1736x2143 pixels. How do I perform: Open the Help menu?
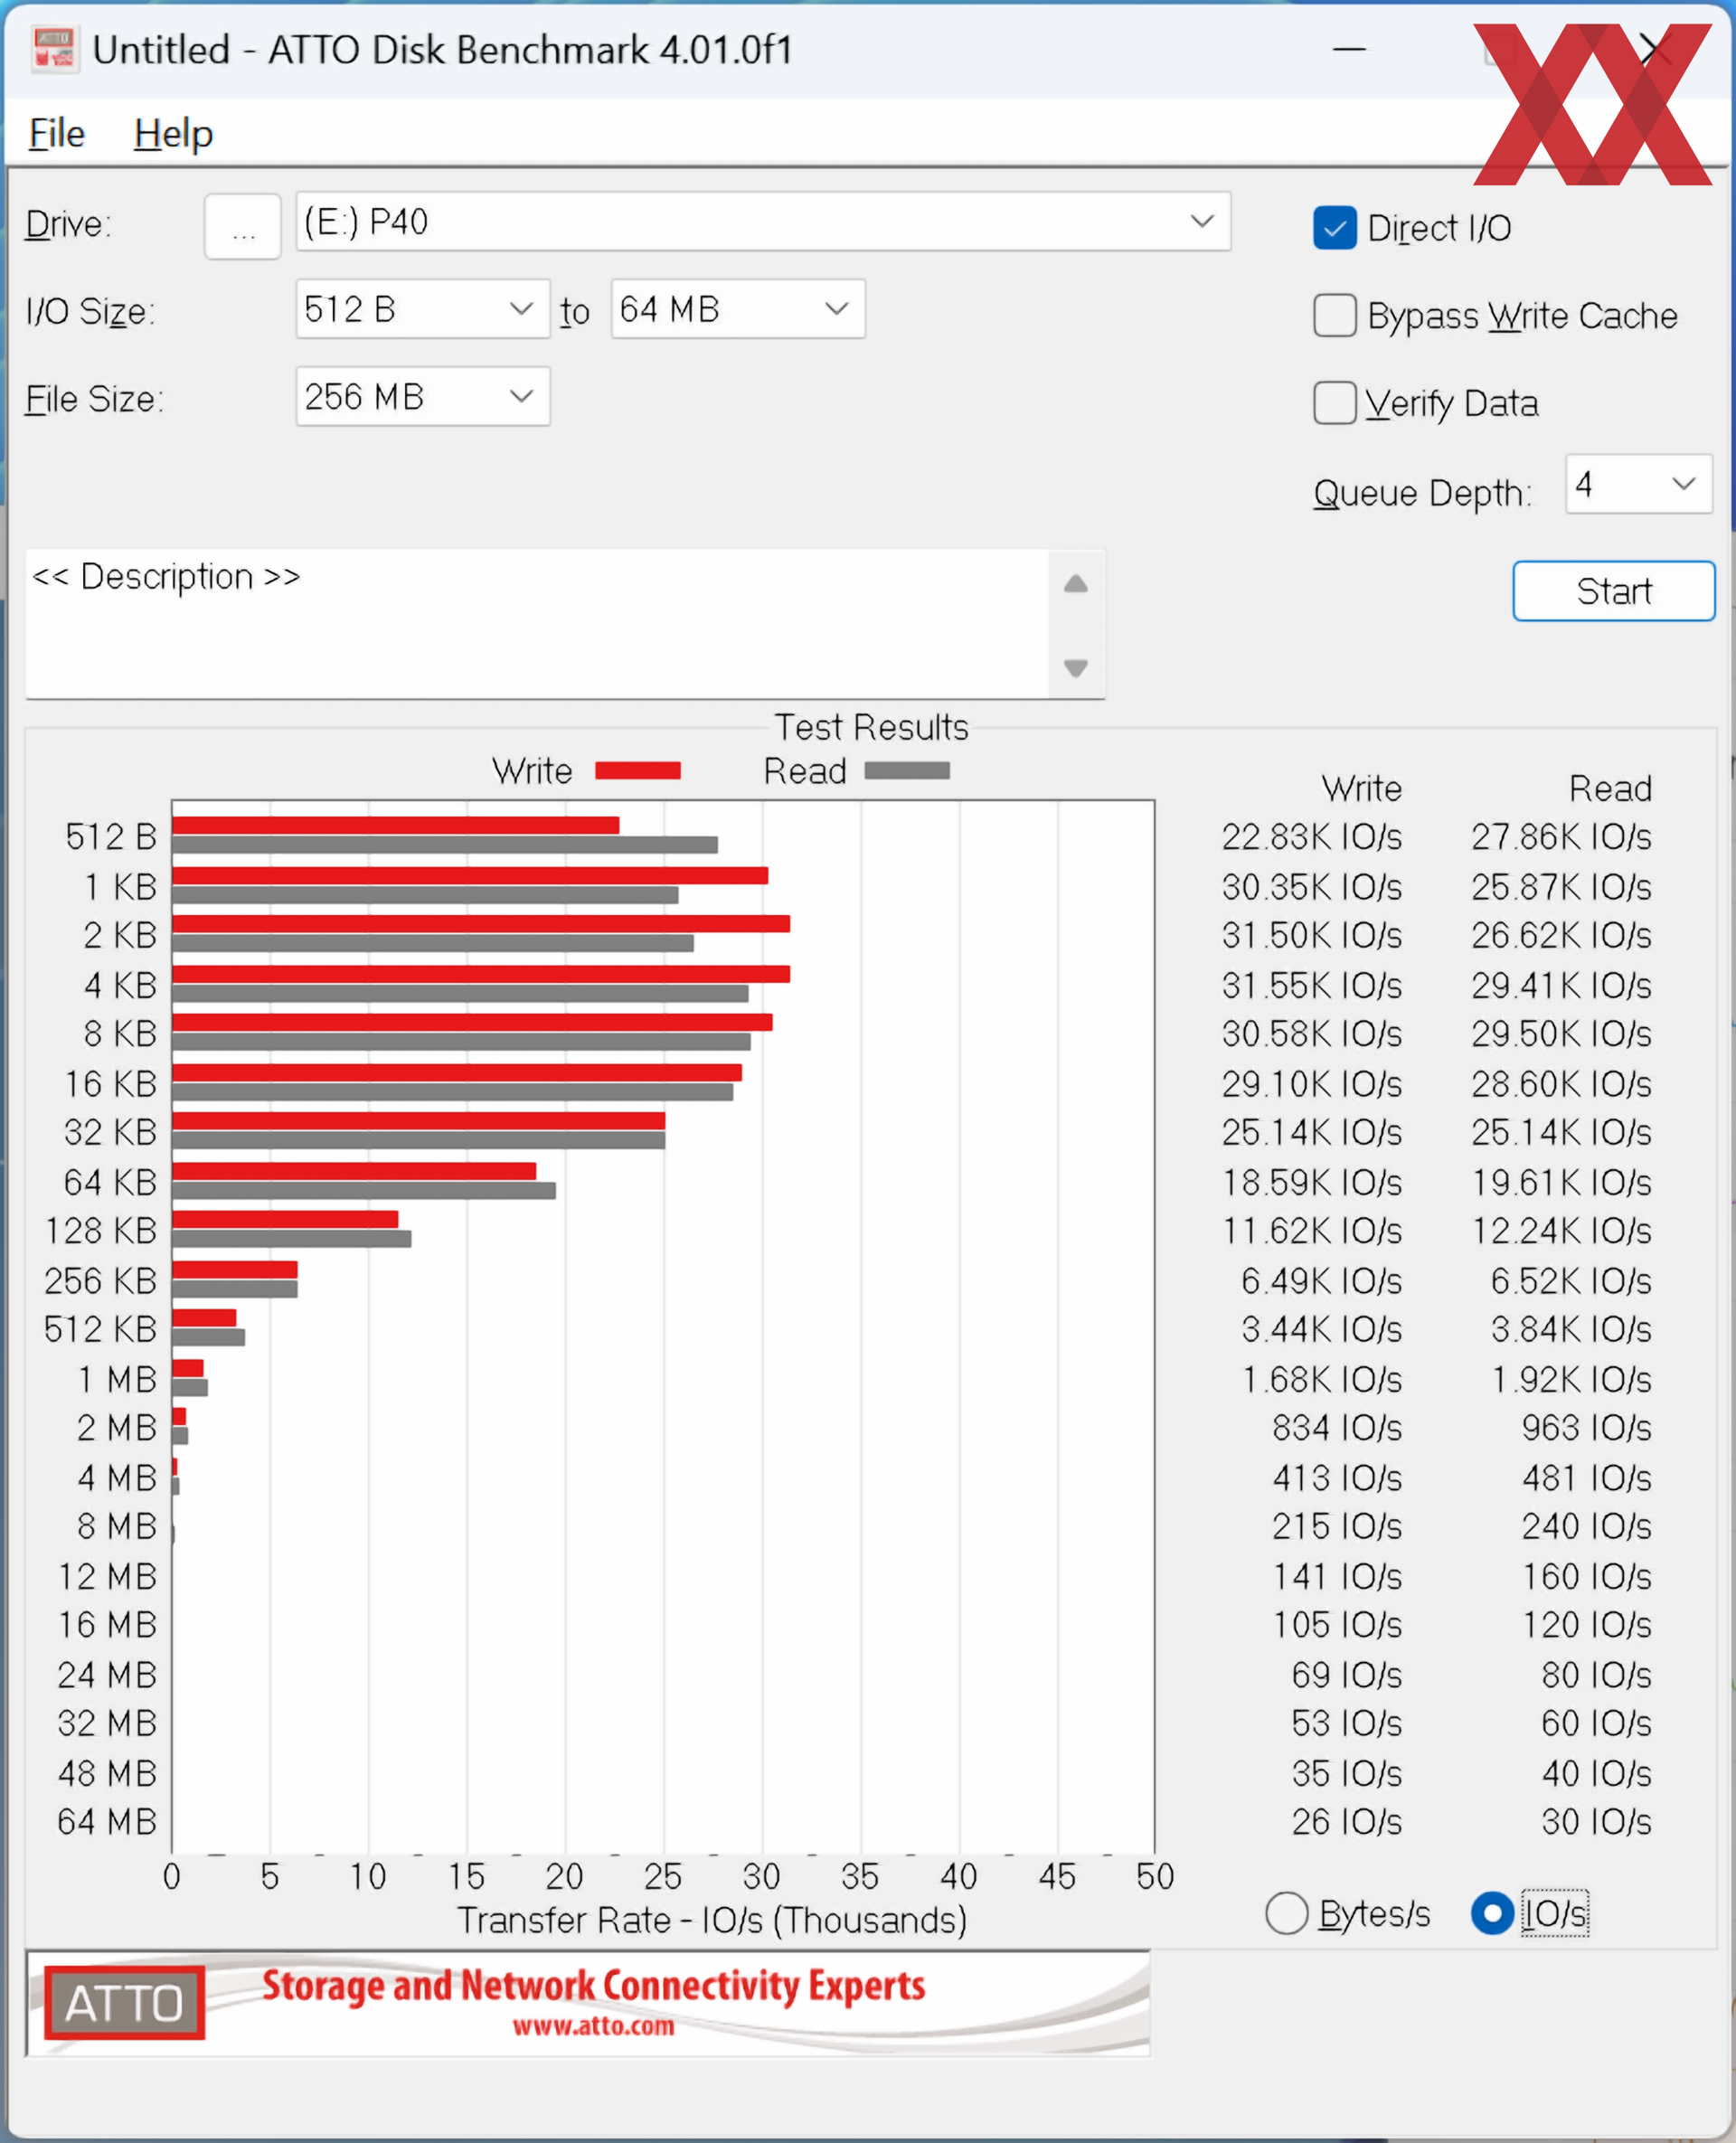[x=173, y=133]
